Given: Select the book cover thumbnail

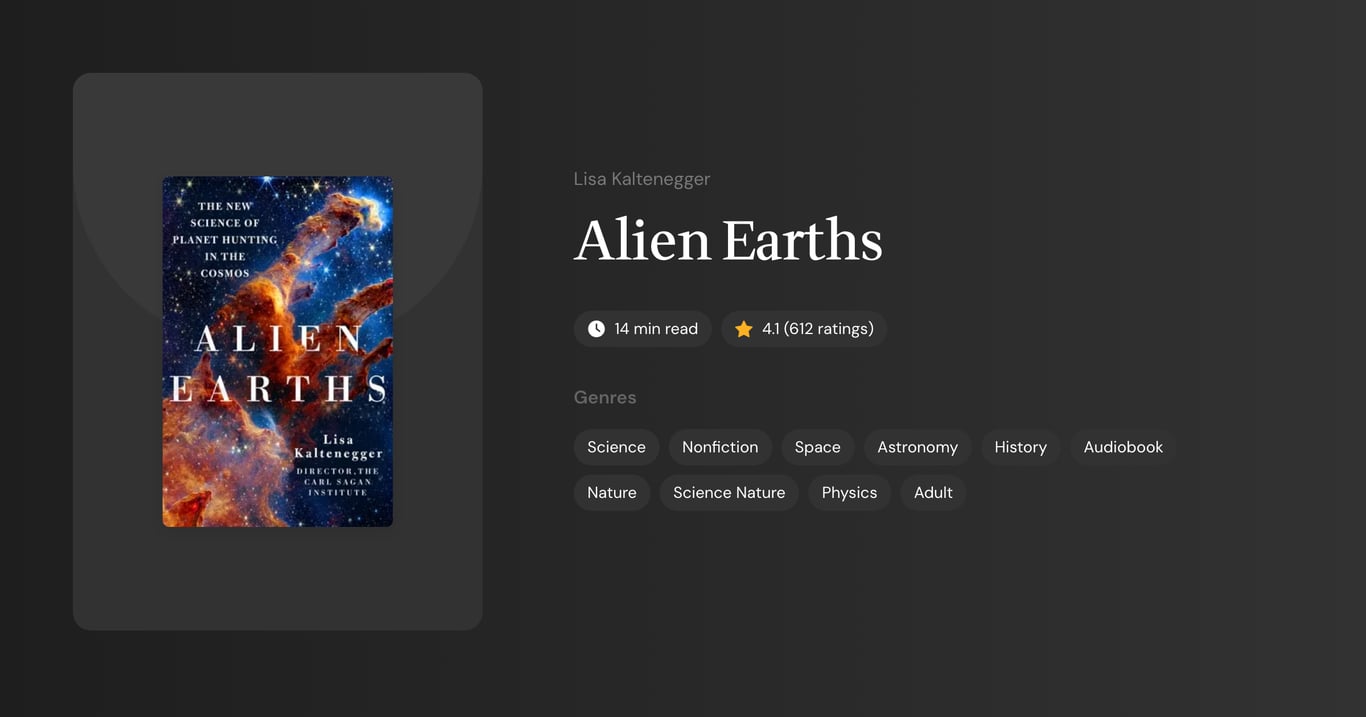Looking at the screenshot, I should click(277, 351).
